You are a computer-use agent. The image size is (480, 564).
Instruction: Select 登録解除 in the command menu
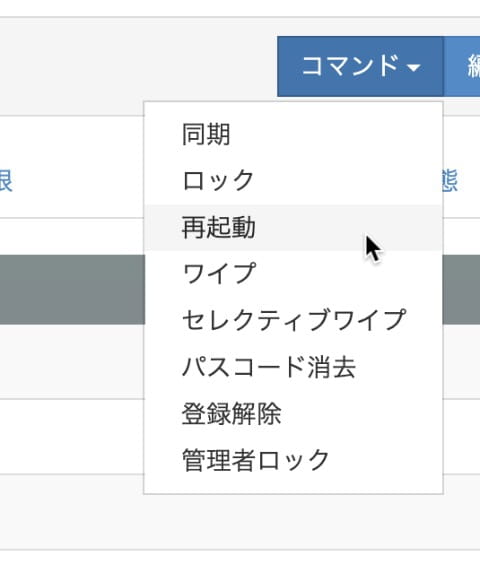click(x=293, y=414)
